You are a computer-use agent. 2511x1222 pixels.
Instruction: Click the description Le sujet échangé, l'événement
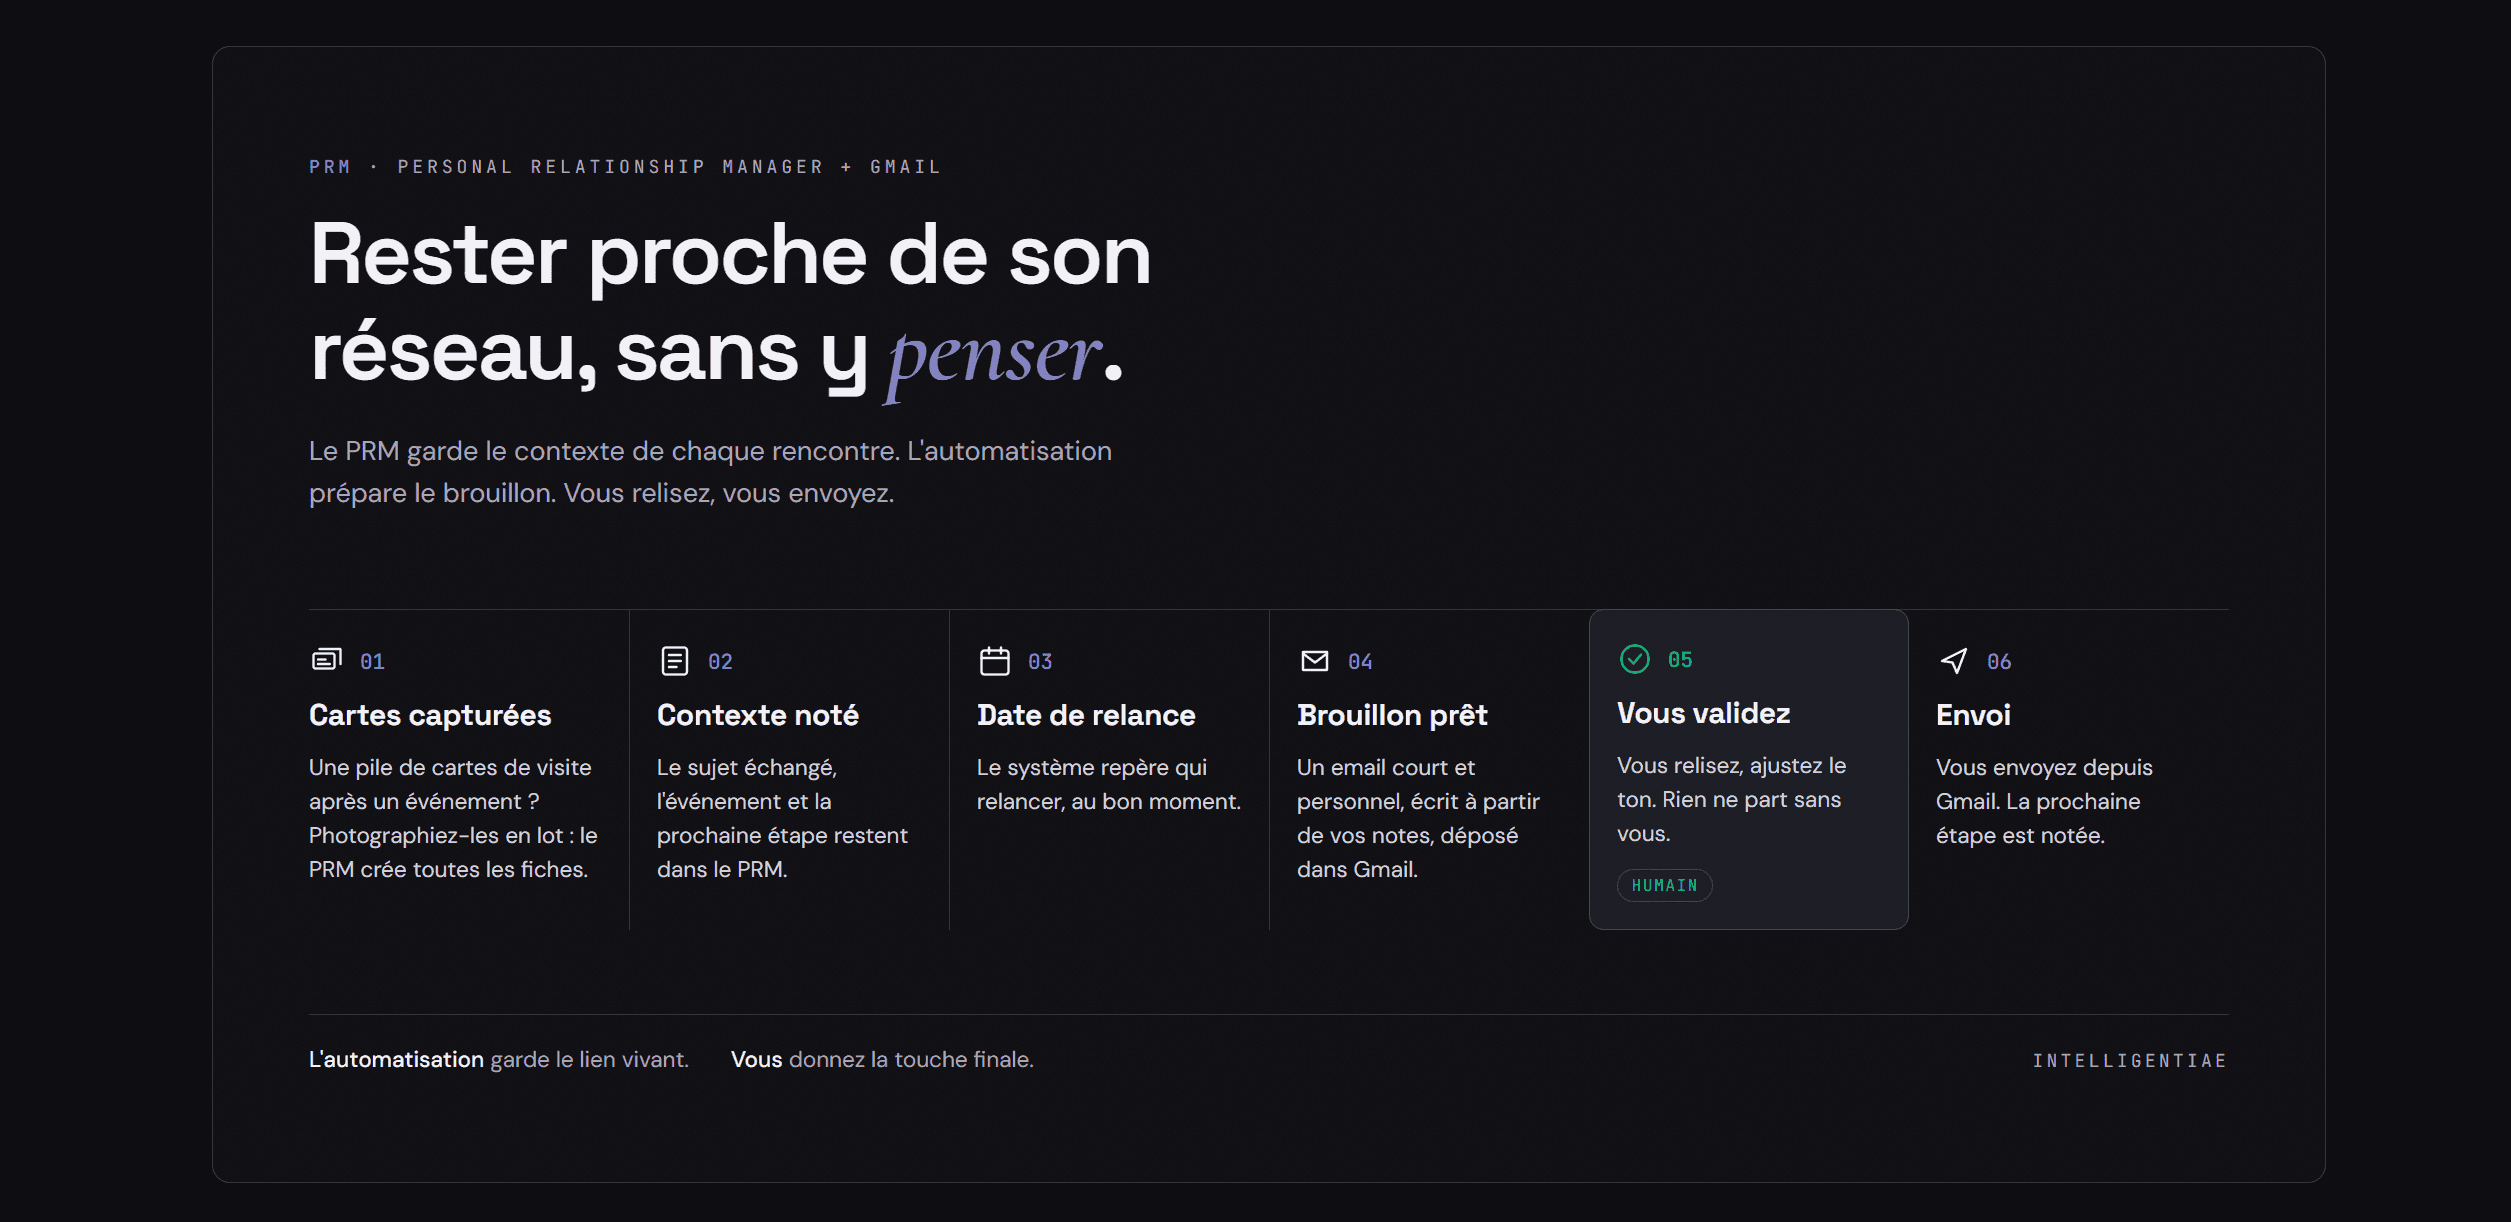(x=782, y=818)
